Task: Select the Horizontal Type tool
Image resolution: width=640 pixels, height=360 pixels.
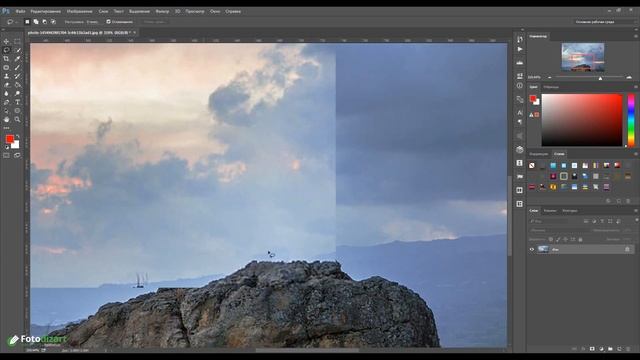Action: [17, 102]
